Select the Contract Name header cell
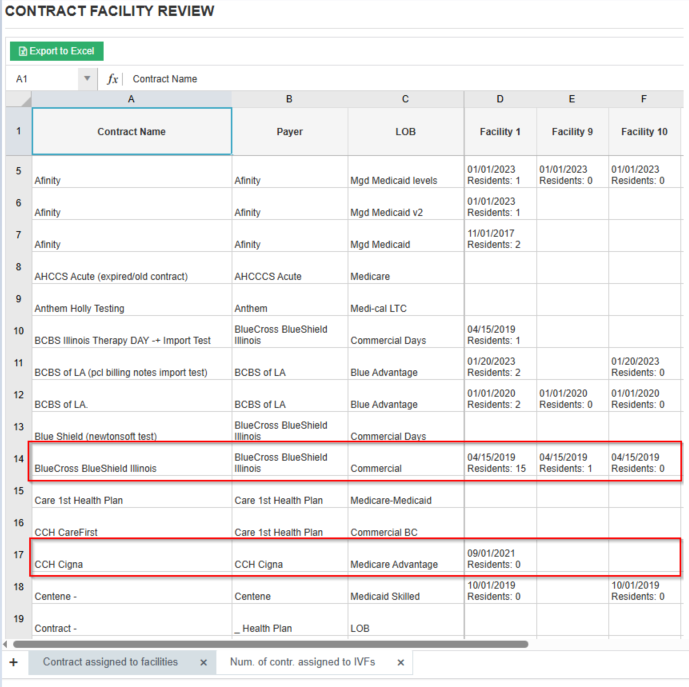This screenshot has height=687, width=689. click(x=131, y=131)
